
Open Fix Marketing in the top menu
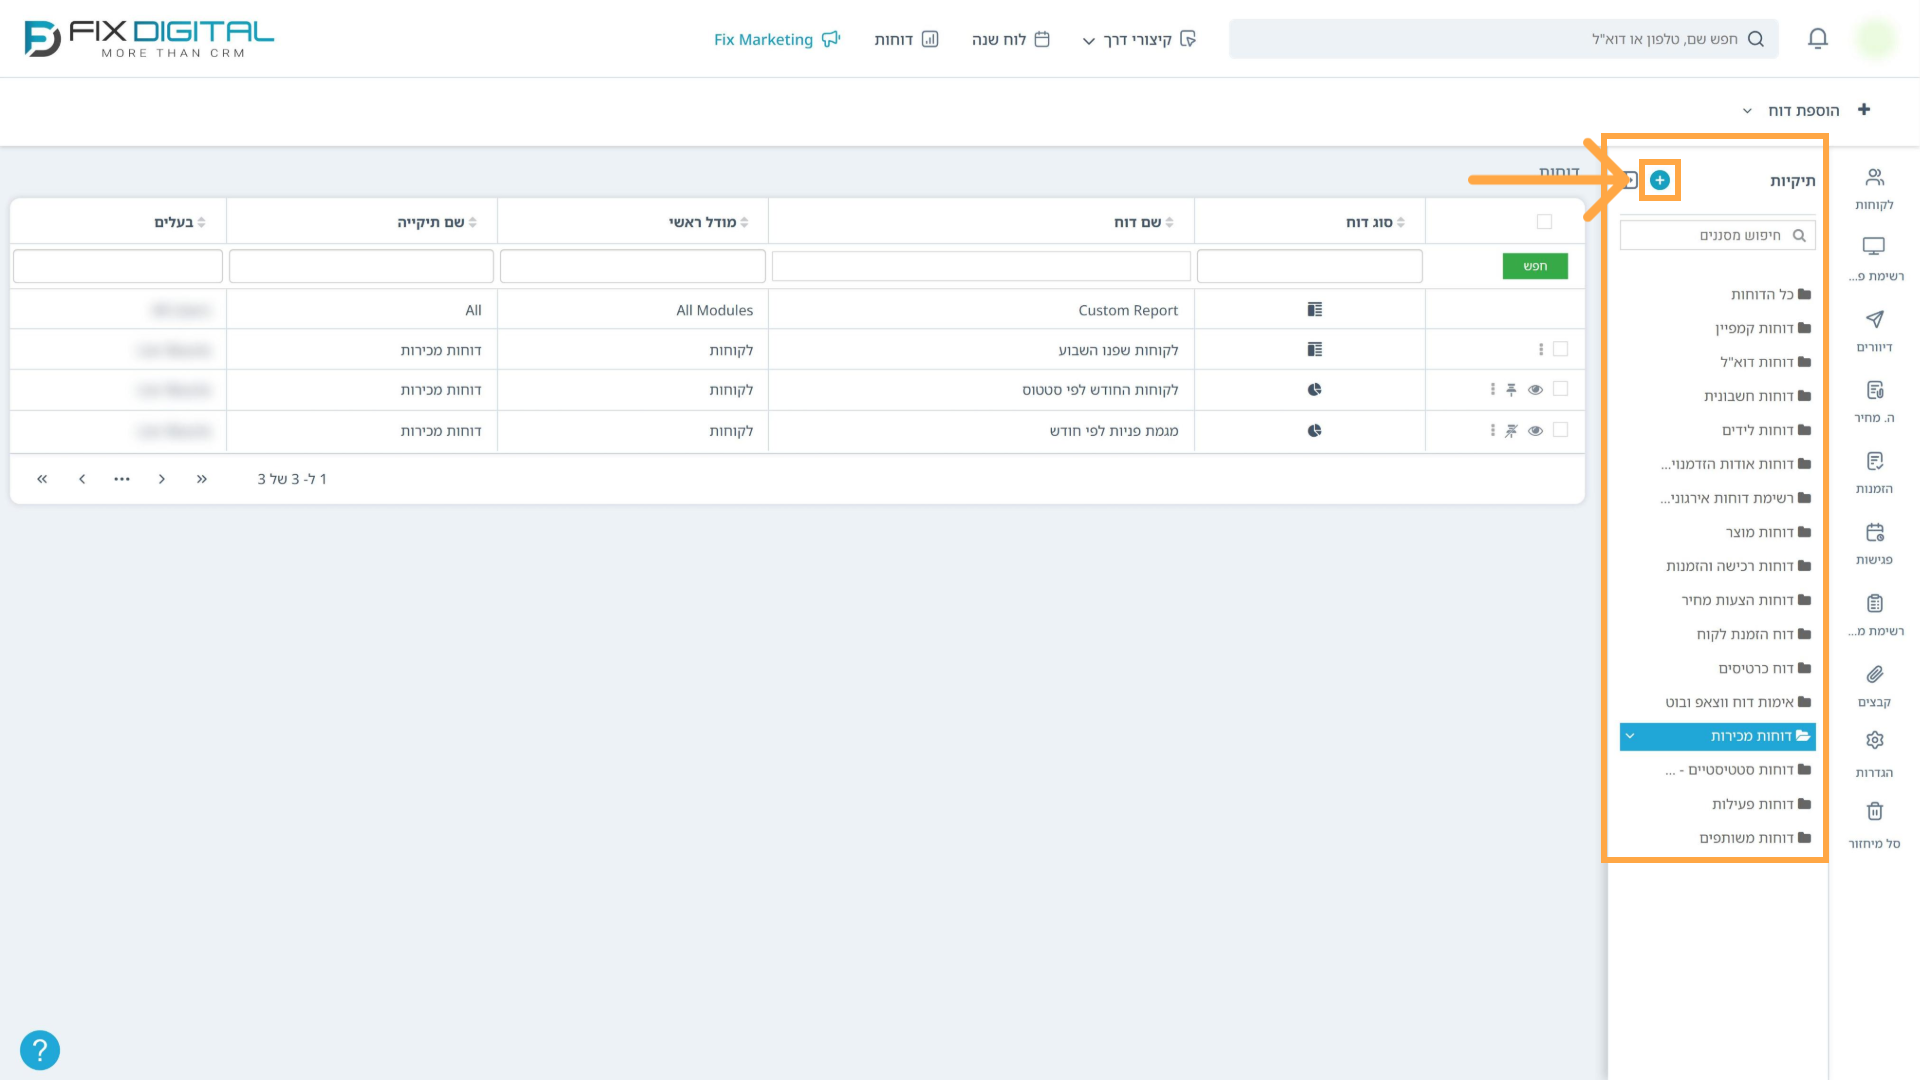click(x=777, y=39)
